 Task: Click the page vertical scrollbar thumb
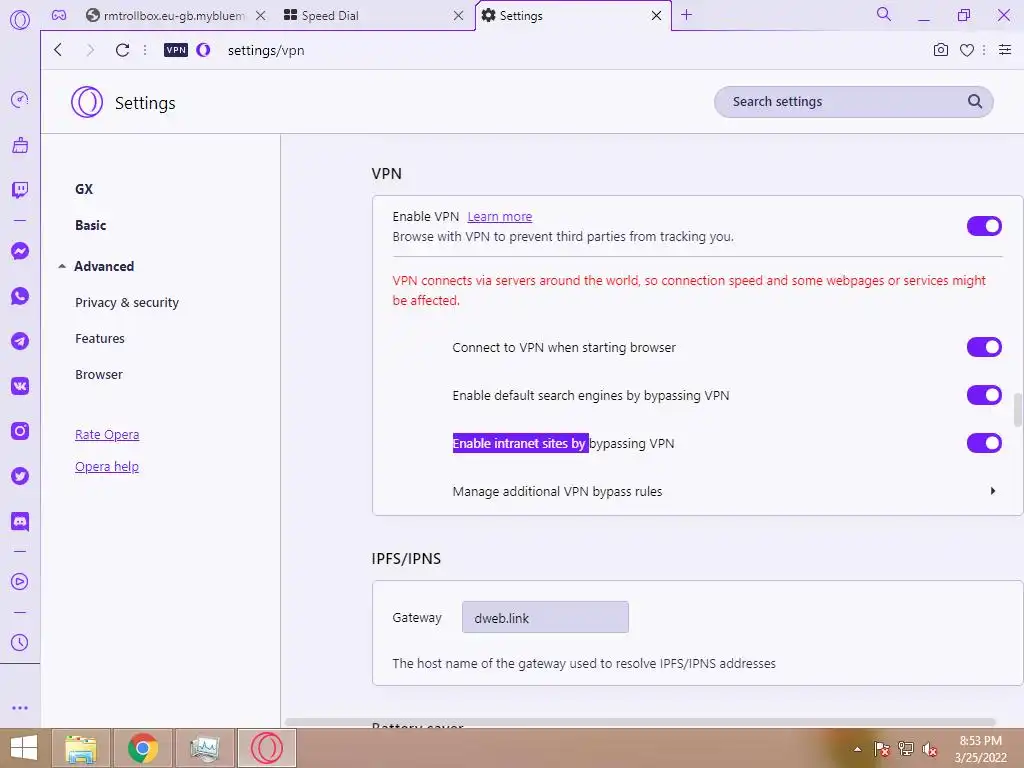(1017, 410)
